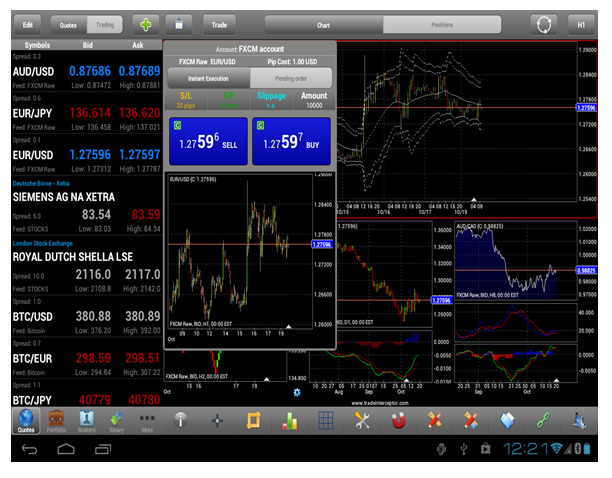Image resolution: width=612 pixels, height=478 pixels.
Task: Select the AUD/USD quote row
Action: [x=87, y=71]
